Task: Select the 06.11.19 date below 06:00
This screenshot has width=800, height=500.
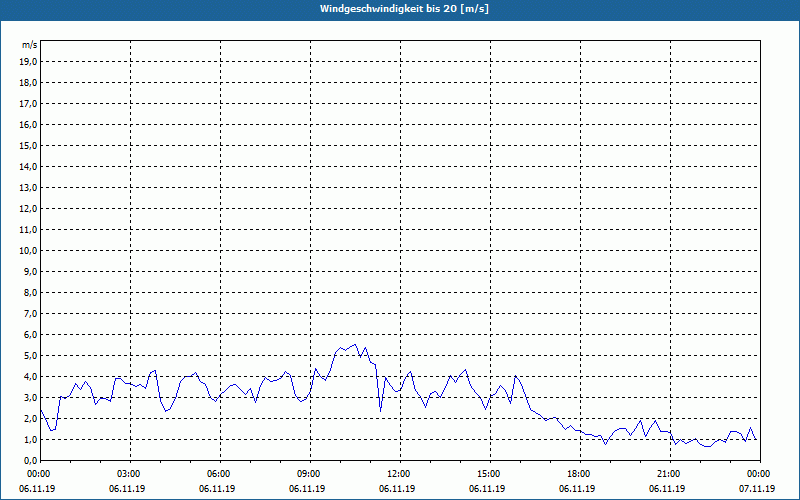Action: coord(217,488)
